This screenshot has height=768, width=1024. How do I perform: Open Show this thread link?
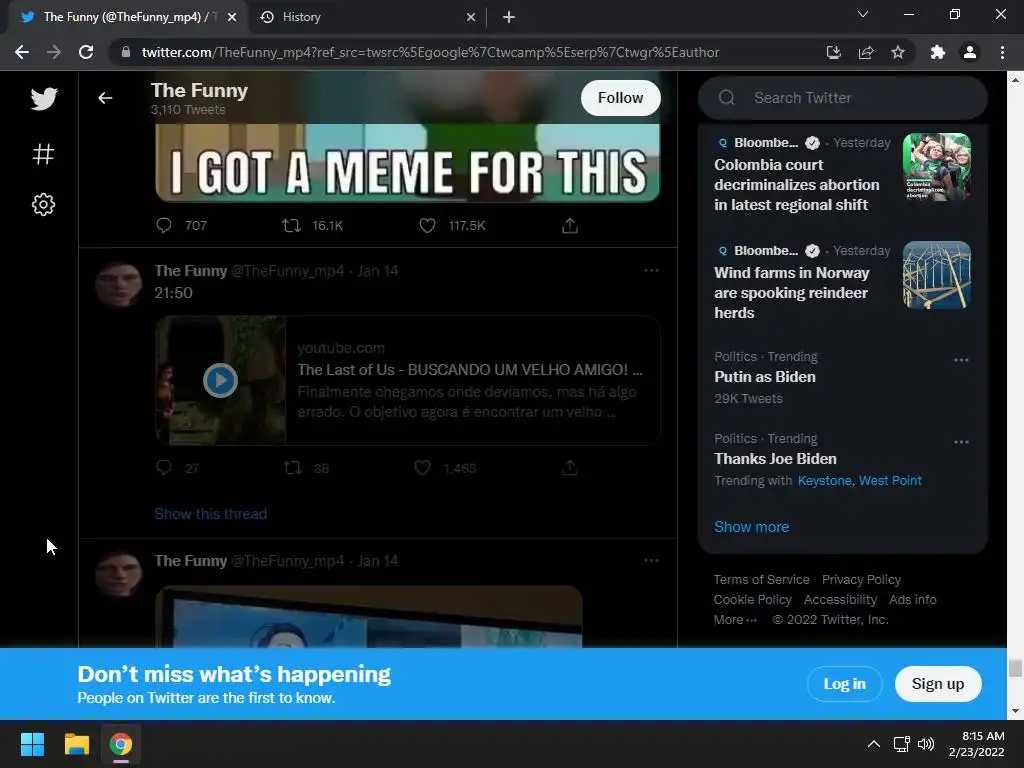[210, 514]
